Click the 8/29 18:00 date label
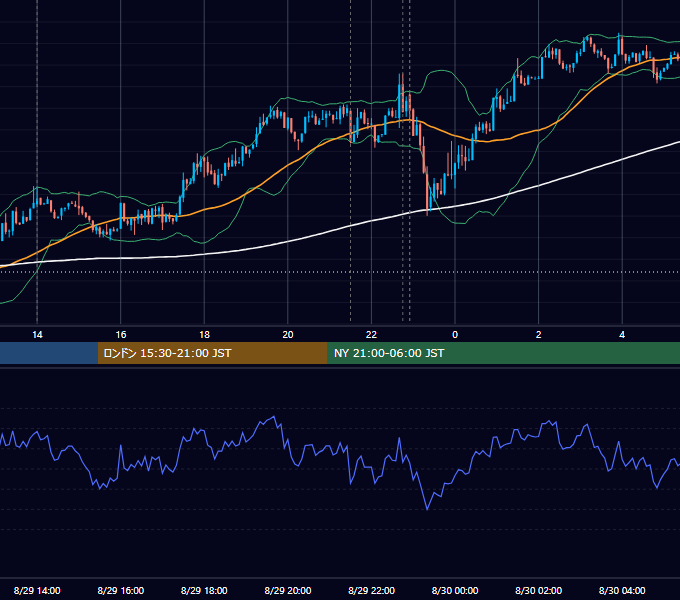This screenshot has width=680, height=600. click(x=204, y=590)
